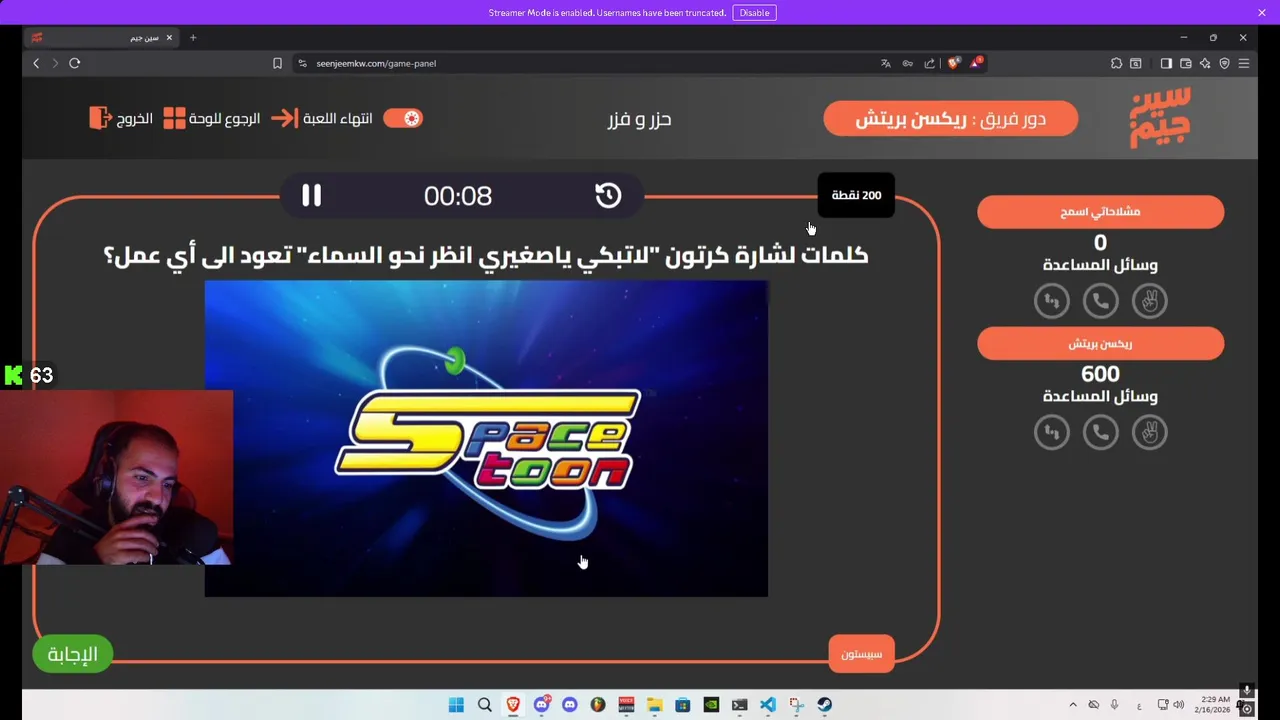Screen dimensions: 1280x720
Task: Open the share page icon
Action: pos(929,63)
